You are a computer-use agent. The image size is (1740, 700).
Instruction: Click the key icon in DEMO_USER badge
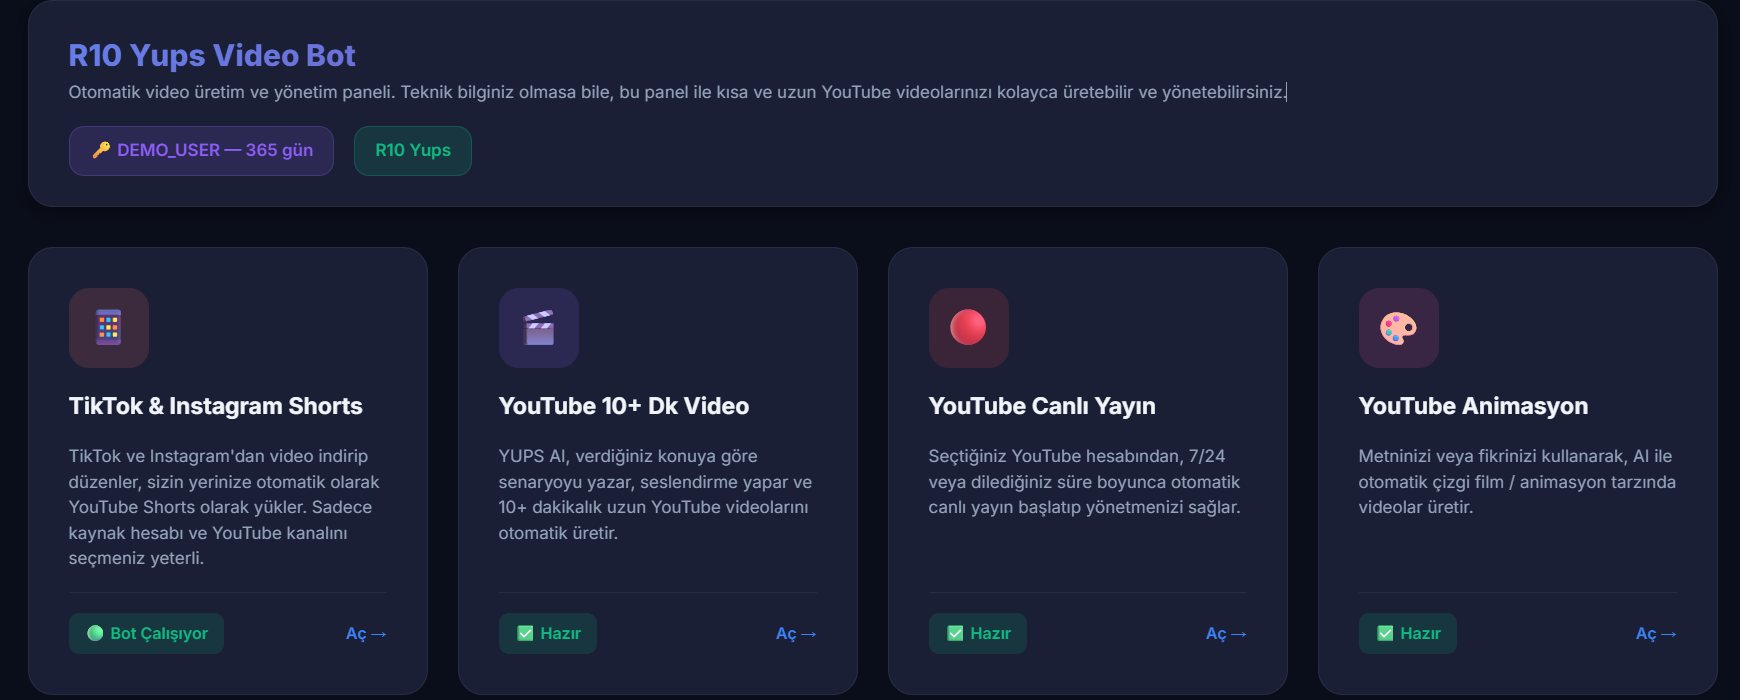(101, 151)
